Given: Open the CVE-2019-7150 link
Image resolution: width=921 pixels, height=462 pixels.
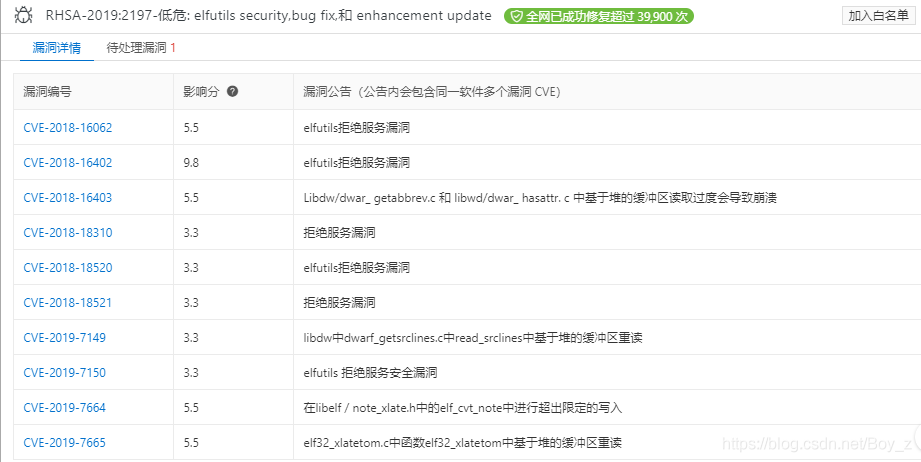Looking at the screenshot, I should [64, 373].
